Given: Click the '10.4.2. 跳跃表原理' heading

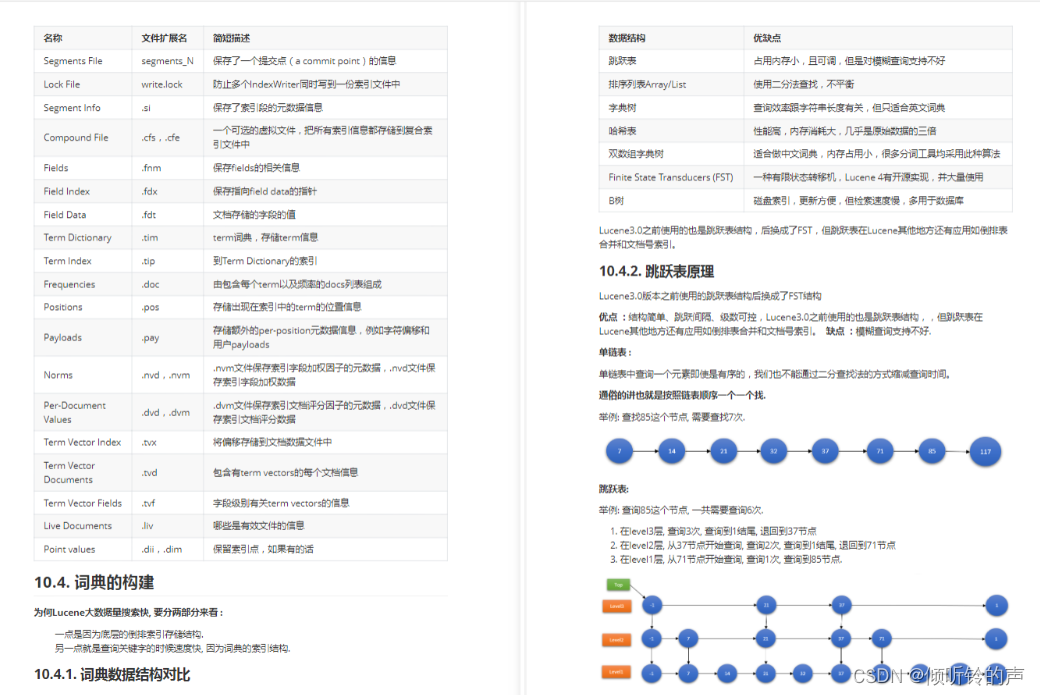Looking at the screenshot, I should point(656,271).
